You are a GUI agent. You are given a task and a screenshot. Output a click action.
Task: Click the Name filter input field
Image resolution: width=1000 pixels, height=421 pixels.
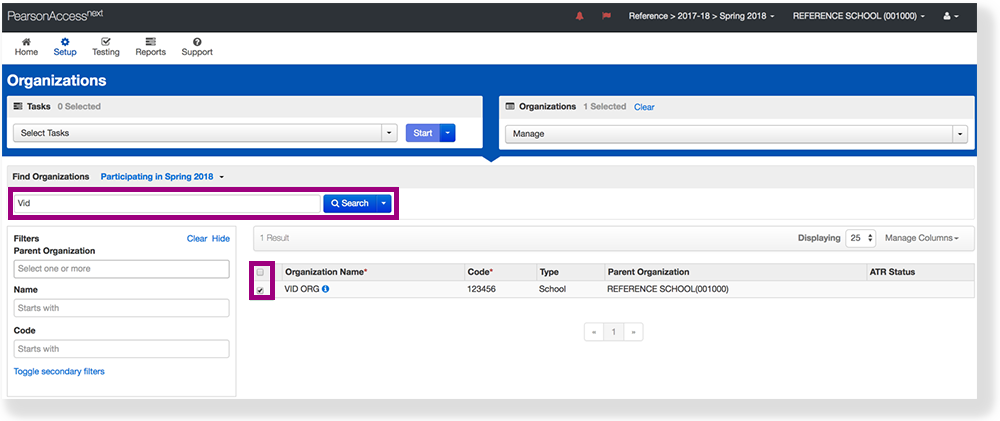click(121, 308)
